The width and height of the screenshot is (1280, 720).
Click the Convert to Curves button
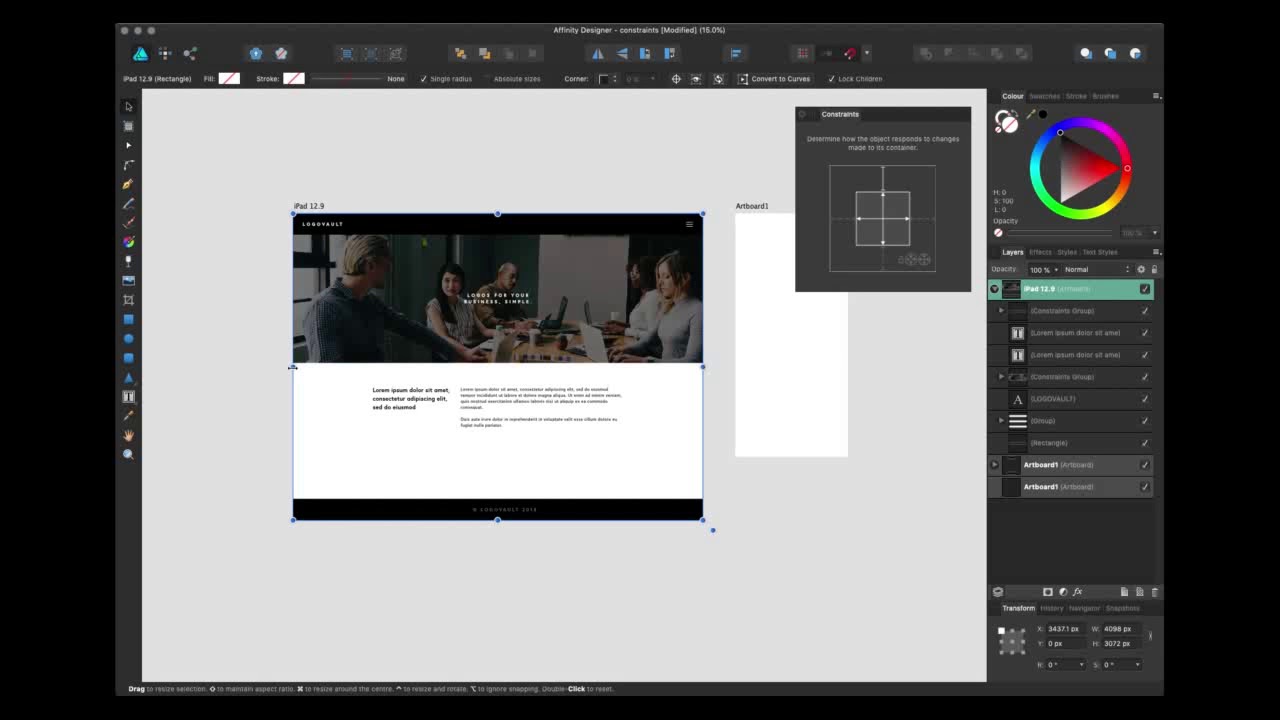click(774, 79)
